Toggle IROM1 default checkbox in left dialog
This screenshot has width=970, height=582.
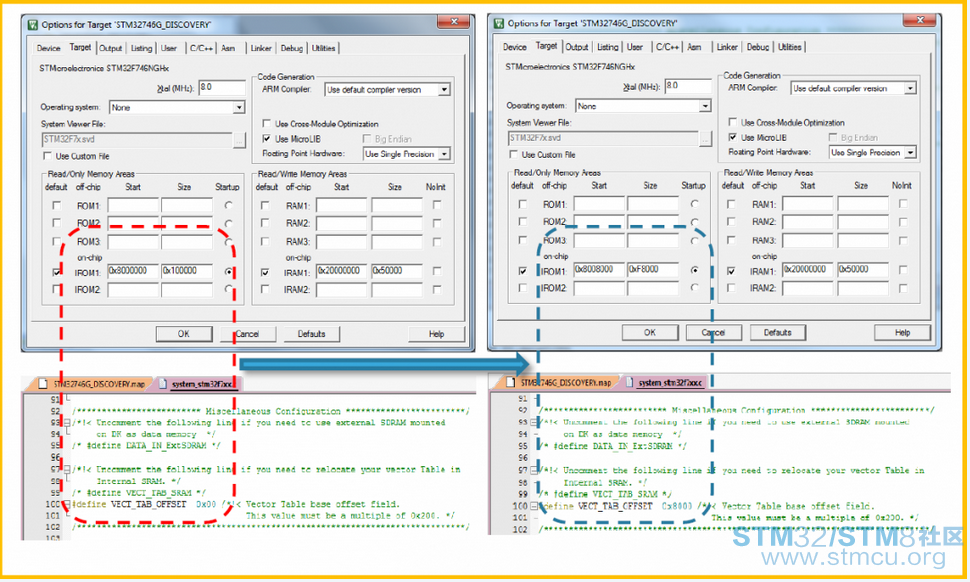tap(57, 272)
